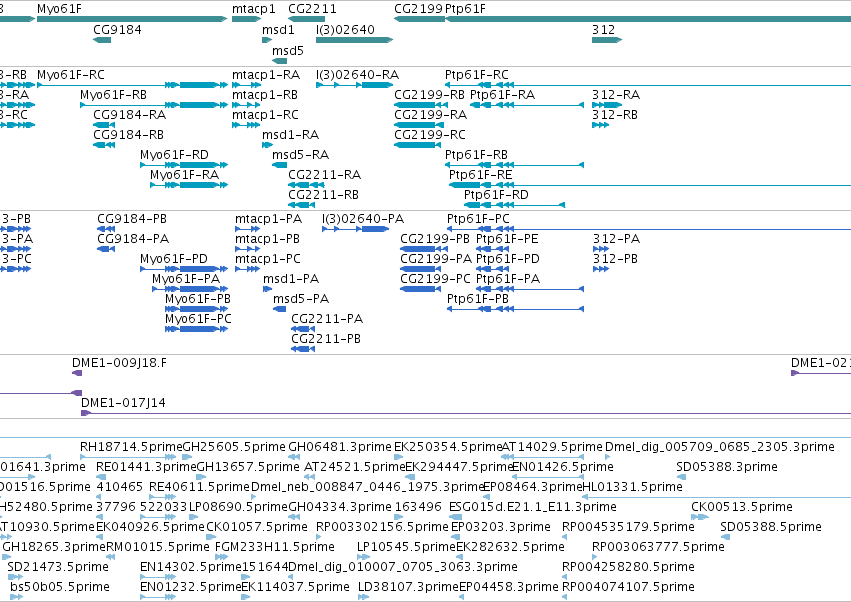This screenshot has height=602, width=851.
Task: Open the Myo61F-PD protein label
Action: [174, 259]
